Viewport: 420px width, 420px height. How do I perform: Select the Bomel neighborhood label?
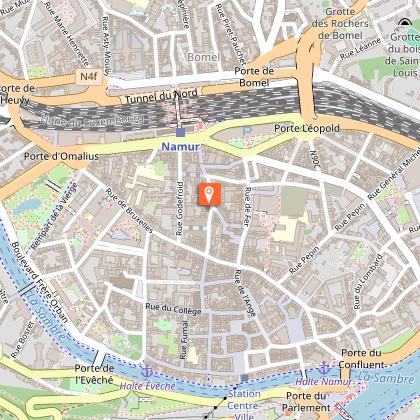(203, 57)
